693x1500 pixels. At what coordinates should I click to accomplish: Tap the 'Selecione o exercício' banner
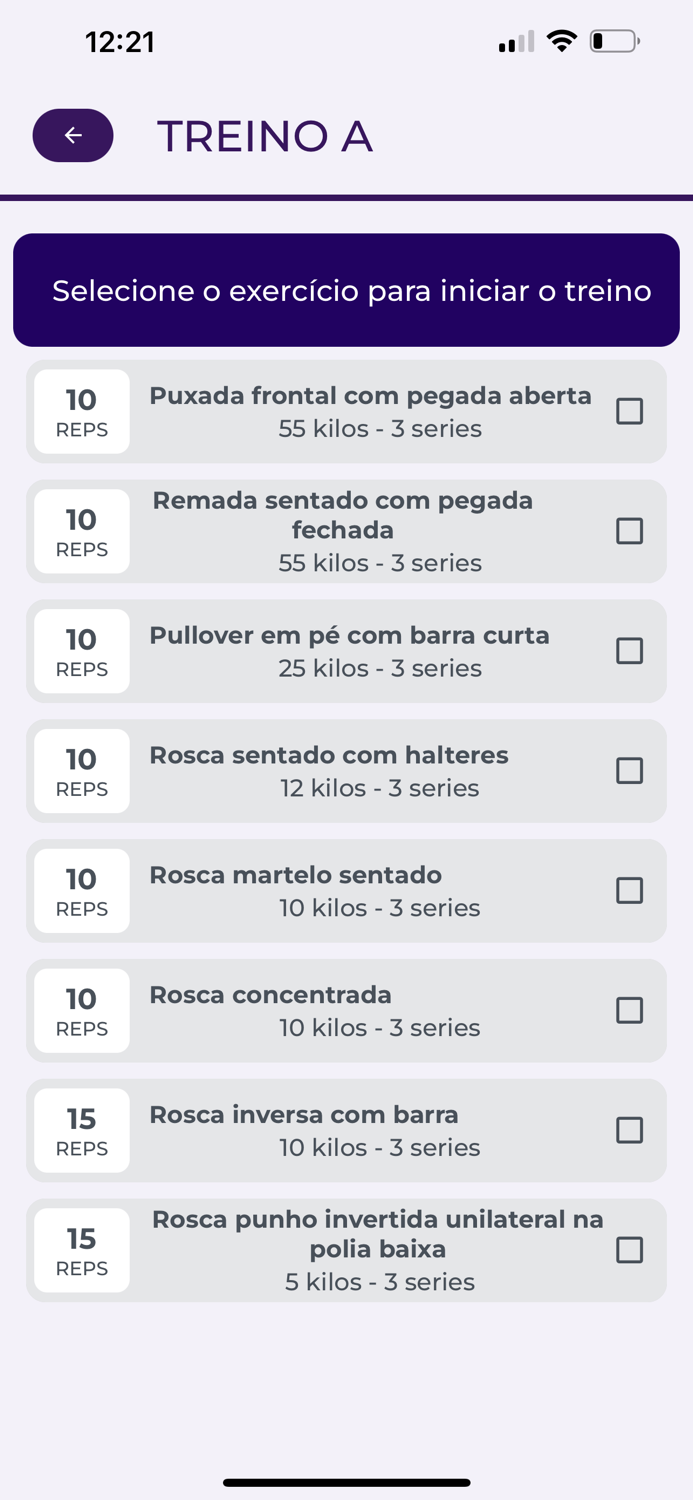tap(346, 290)
